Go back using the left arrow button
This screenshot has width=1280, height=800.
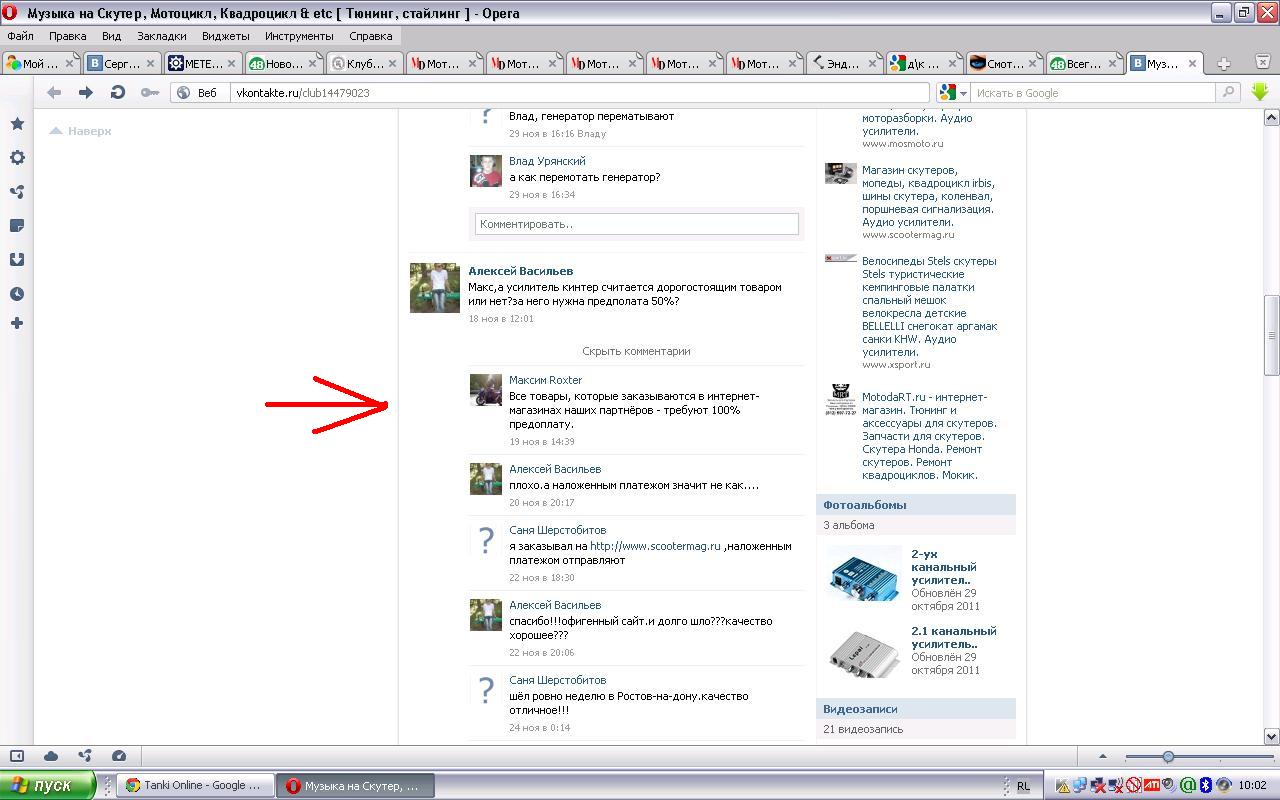54,93
